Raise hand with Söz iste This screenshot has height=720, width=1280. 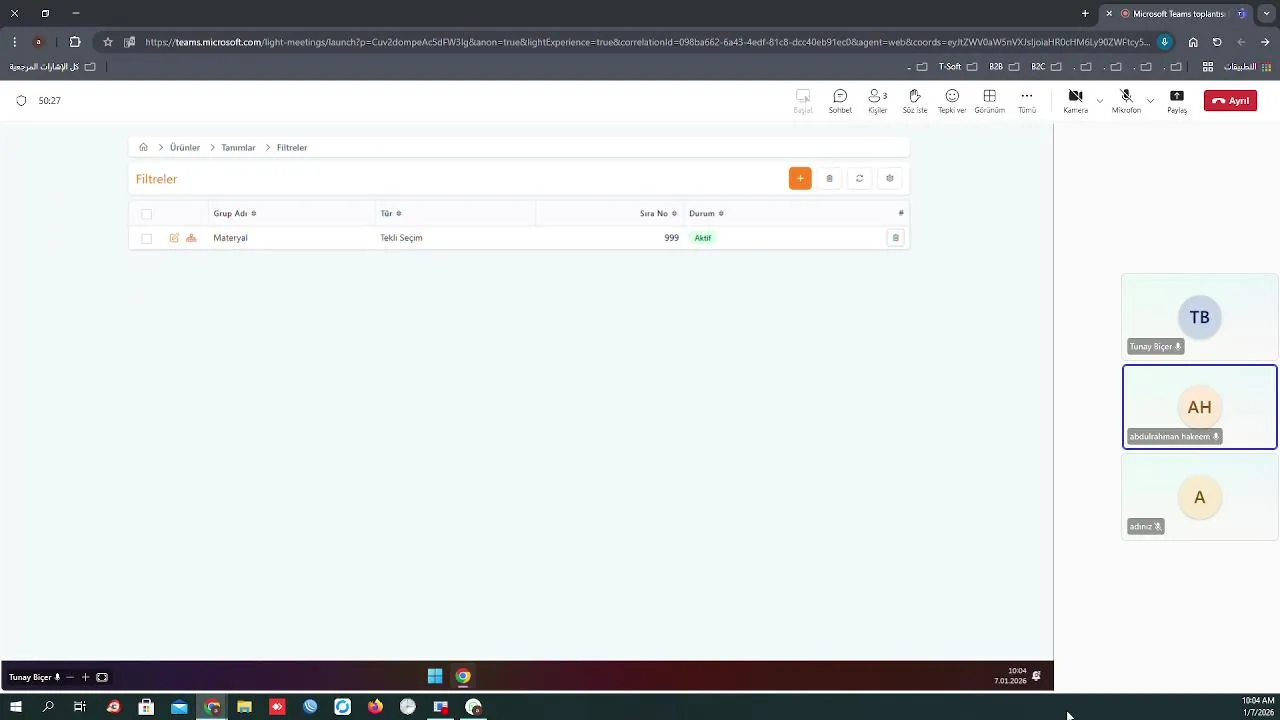pos(914,101)
